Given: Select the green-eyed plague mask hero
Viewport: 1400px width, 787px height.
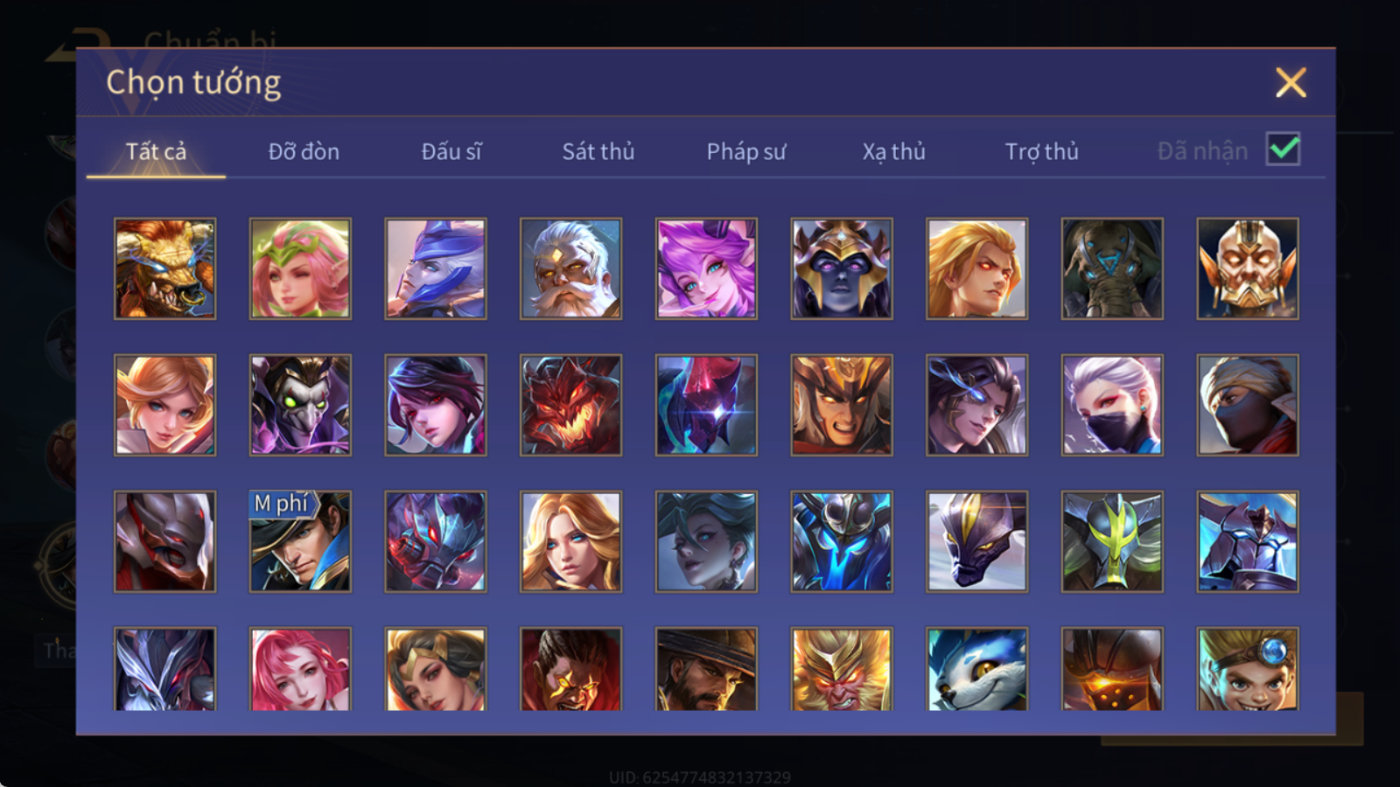Looking at the screenshot, I should tap(300, 405).
